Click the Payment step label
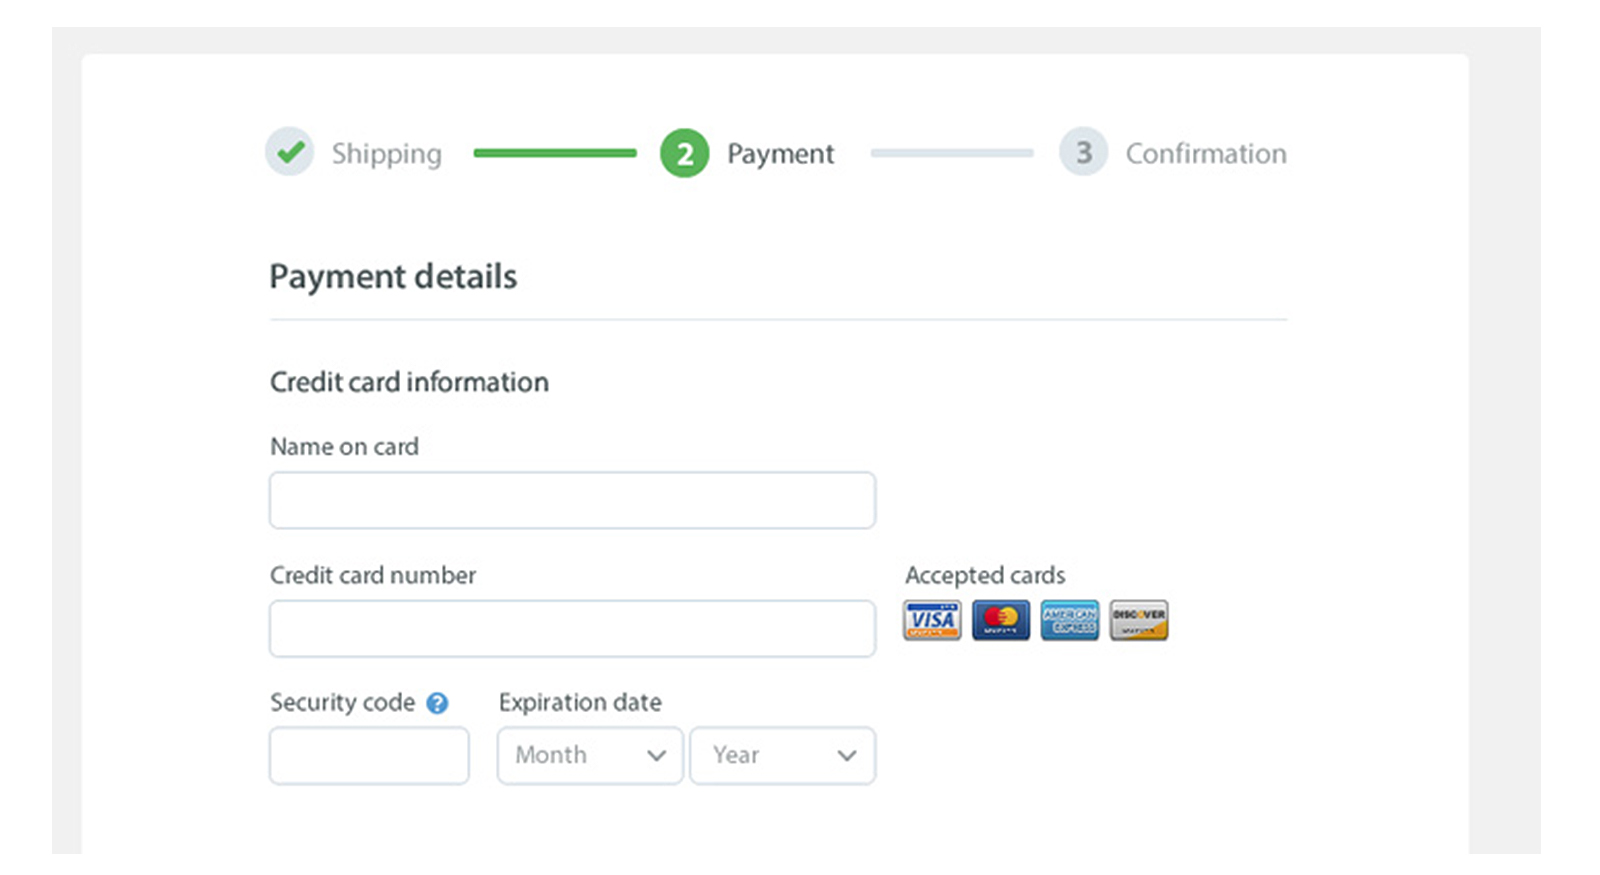Viewport: 1600px width, 875px height. click(780, 154)
